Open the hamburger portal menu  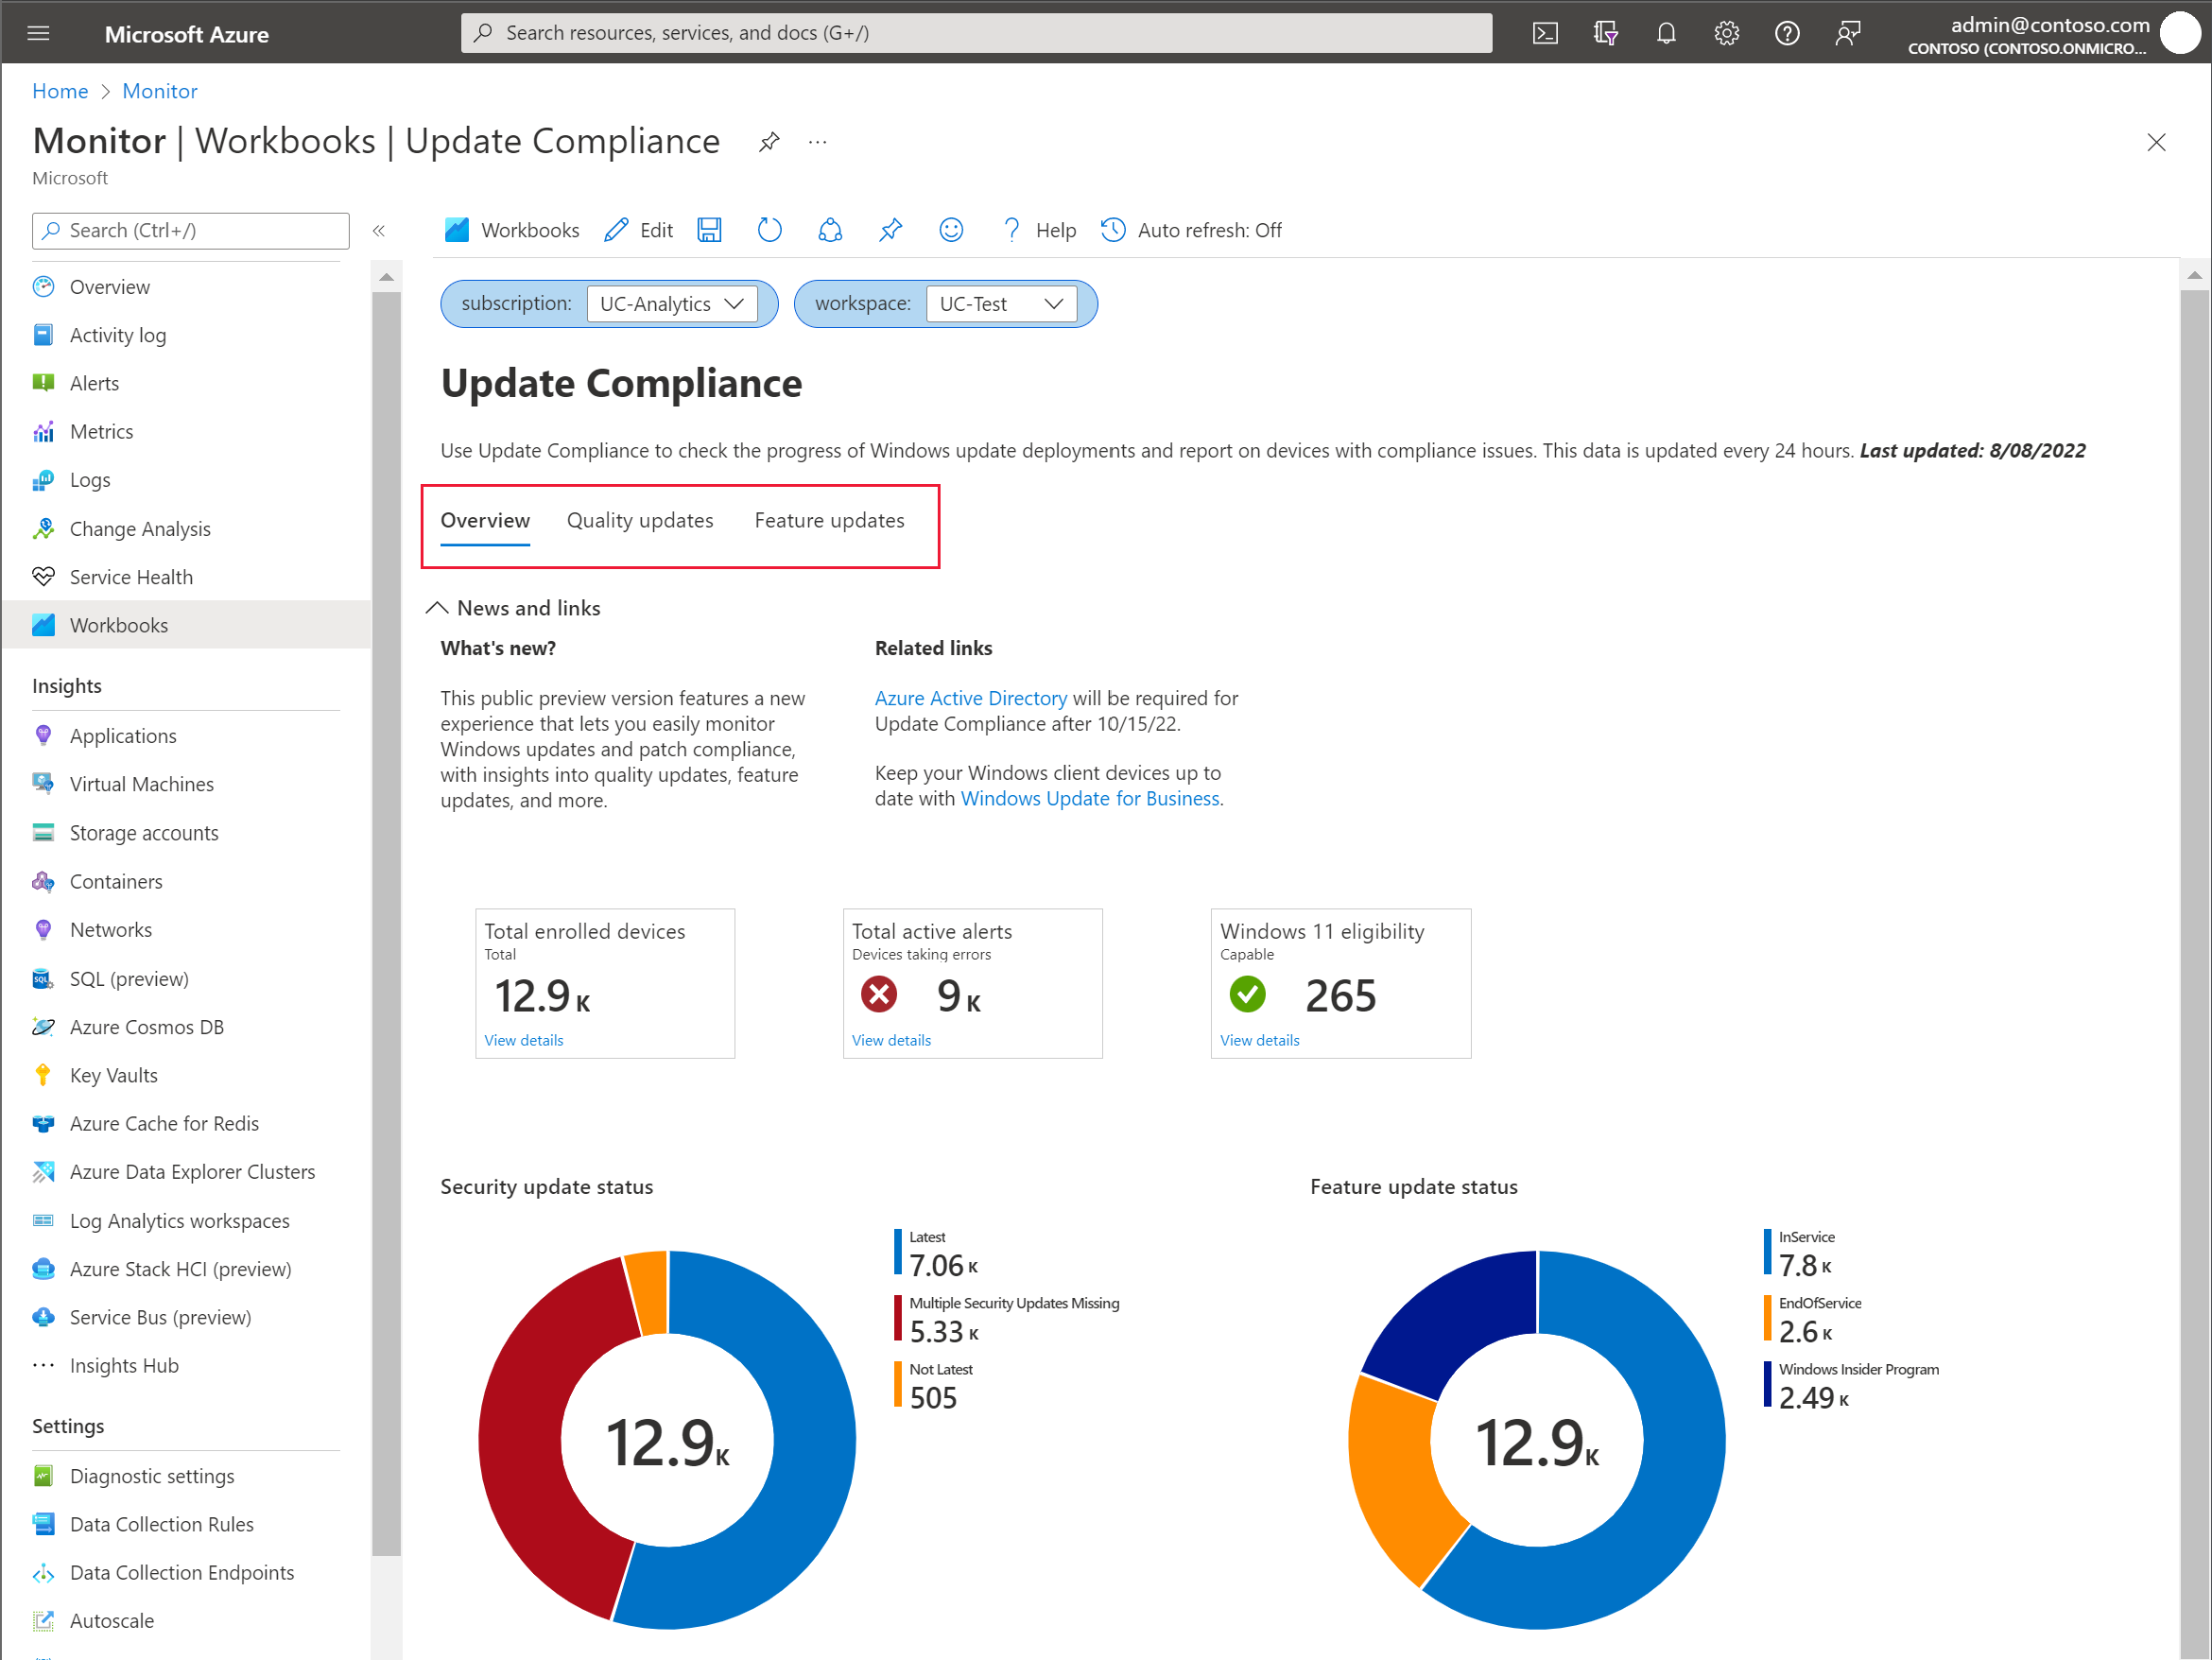click(38, 33)
